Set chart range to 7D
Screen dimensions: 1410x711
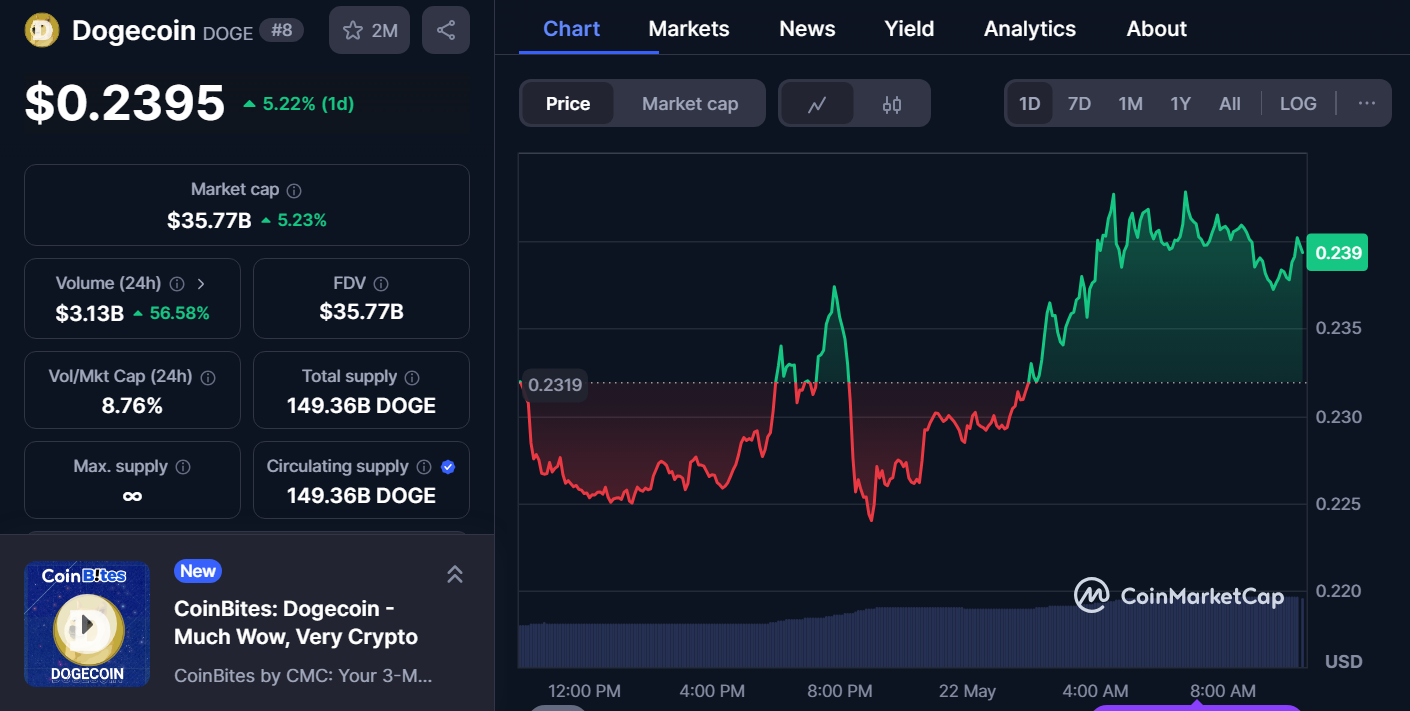(1079, 104)
